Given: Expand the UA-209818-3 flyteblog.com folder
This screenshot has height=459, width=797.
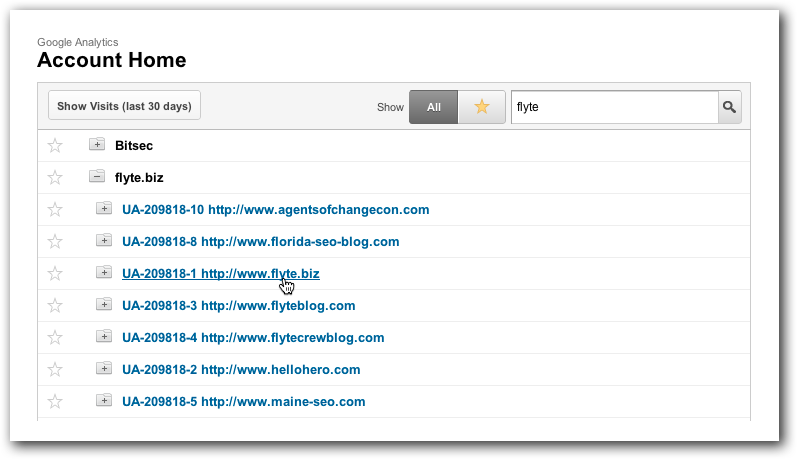Looking at the screenshot, I should (104, 304).
